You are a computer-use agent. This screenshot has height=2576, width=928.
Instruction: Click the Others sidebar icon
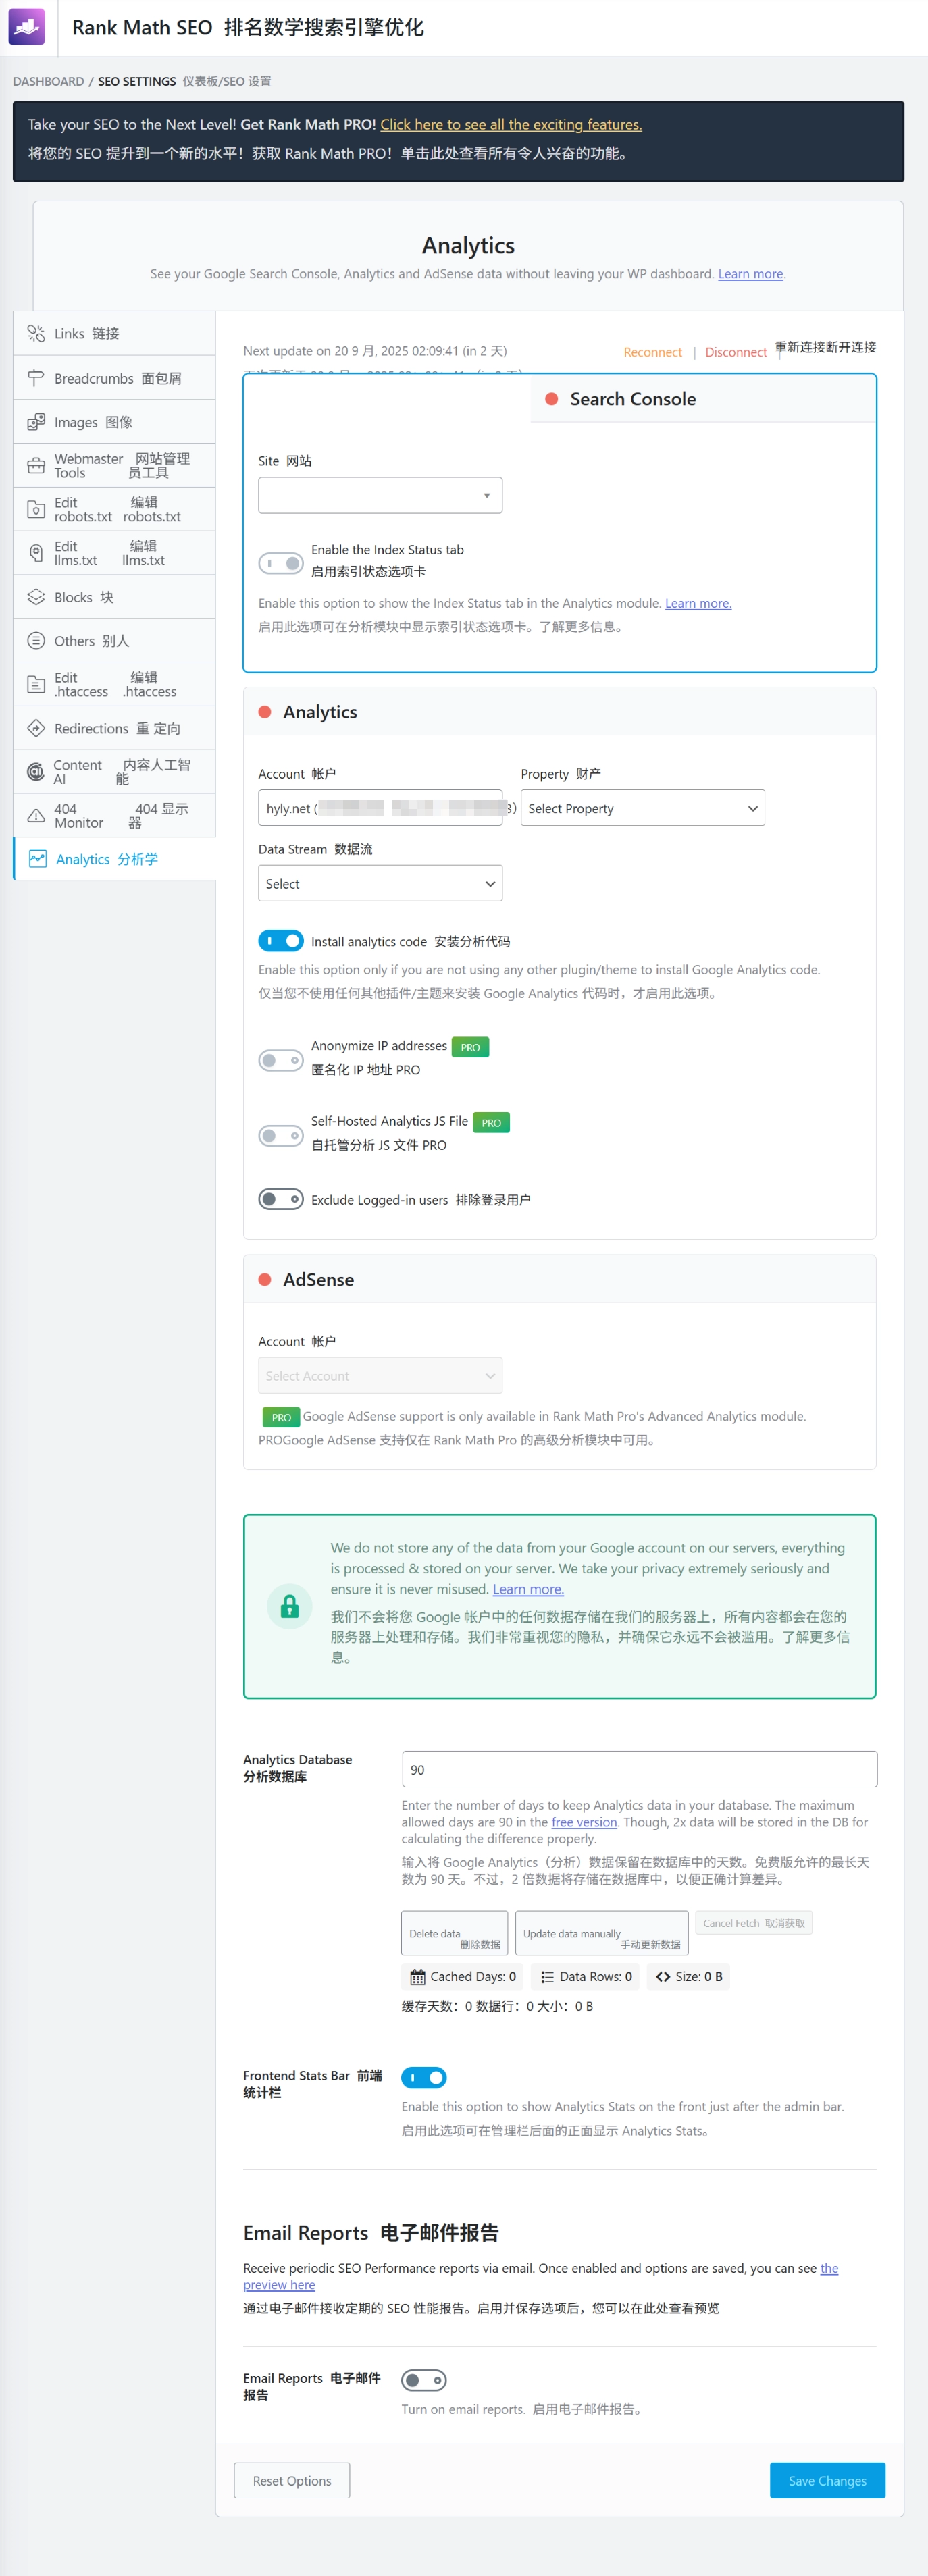point(36,640)
